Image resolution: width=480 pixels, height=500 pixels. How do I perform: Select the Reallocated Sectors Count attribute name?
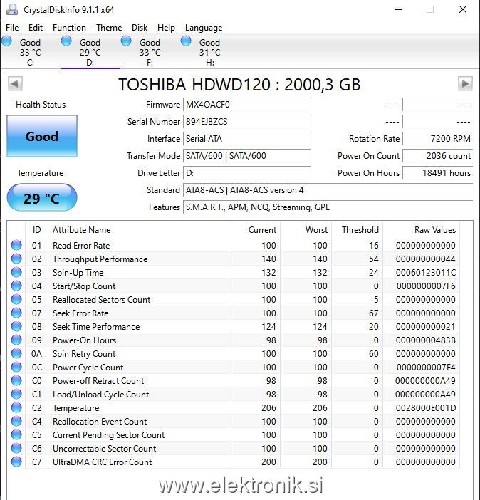coord(101,300)
